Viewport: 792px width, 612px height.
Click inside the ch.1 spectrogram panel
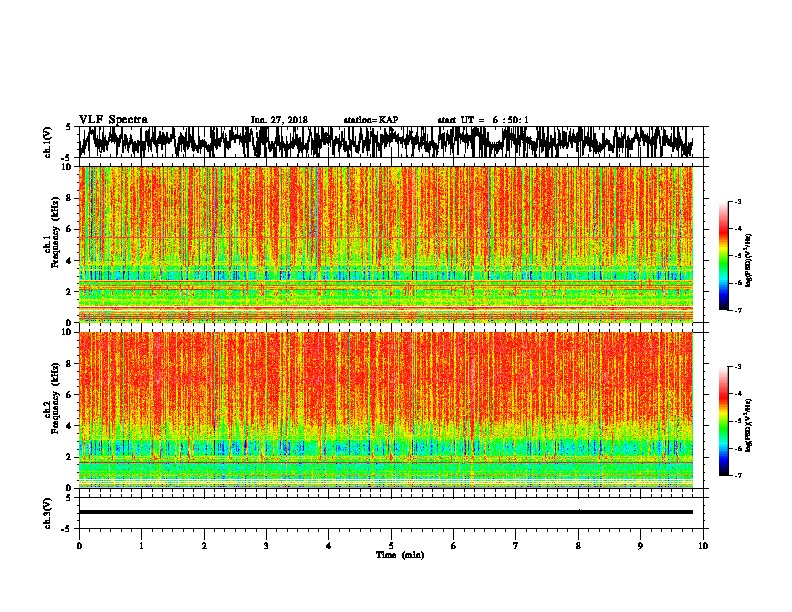coord(386,244)
